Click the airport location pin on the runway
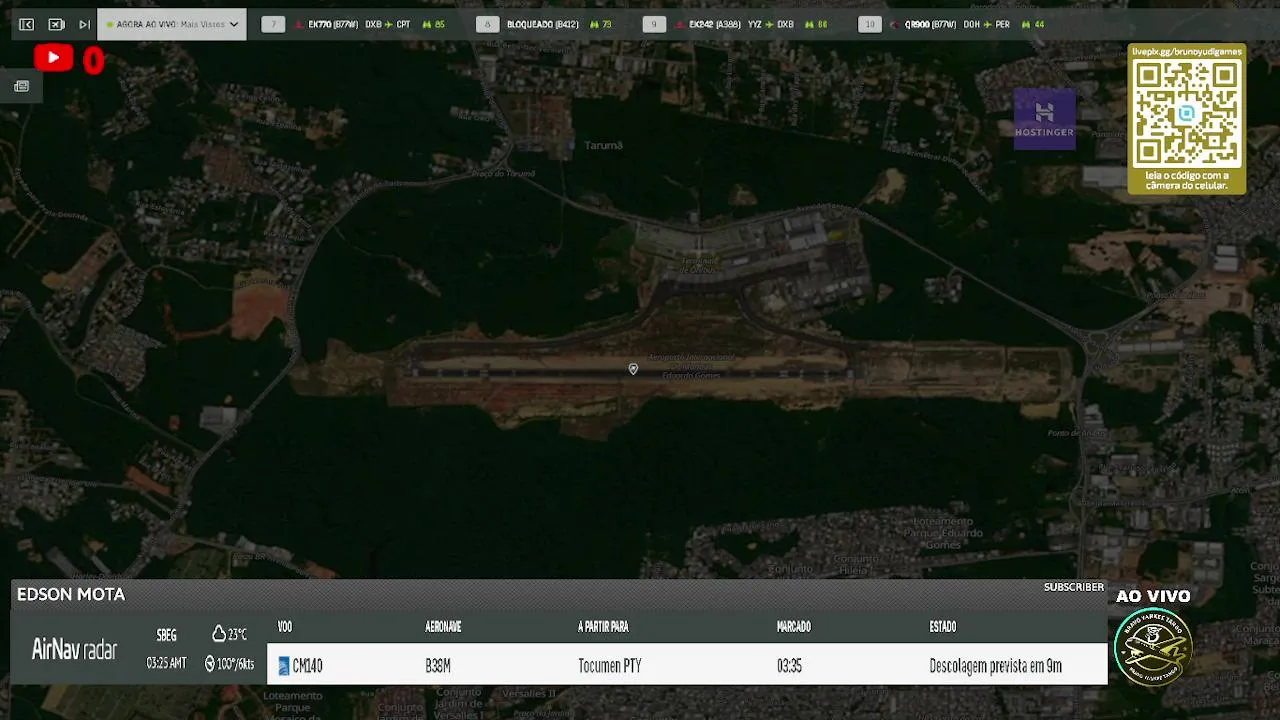1280x720 pixels. point(633,369)
